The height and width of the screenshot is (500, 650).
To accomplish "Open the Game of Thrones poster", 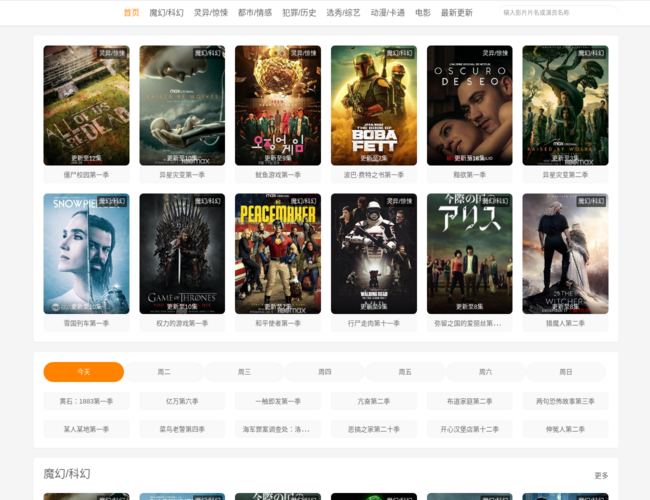I will pyautogui.click(x=182, y=253).
